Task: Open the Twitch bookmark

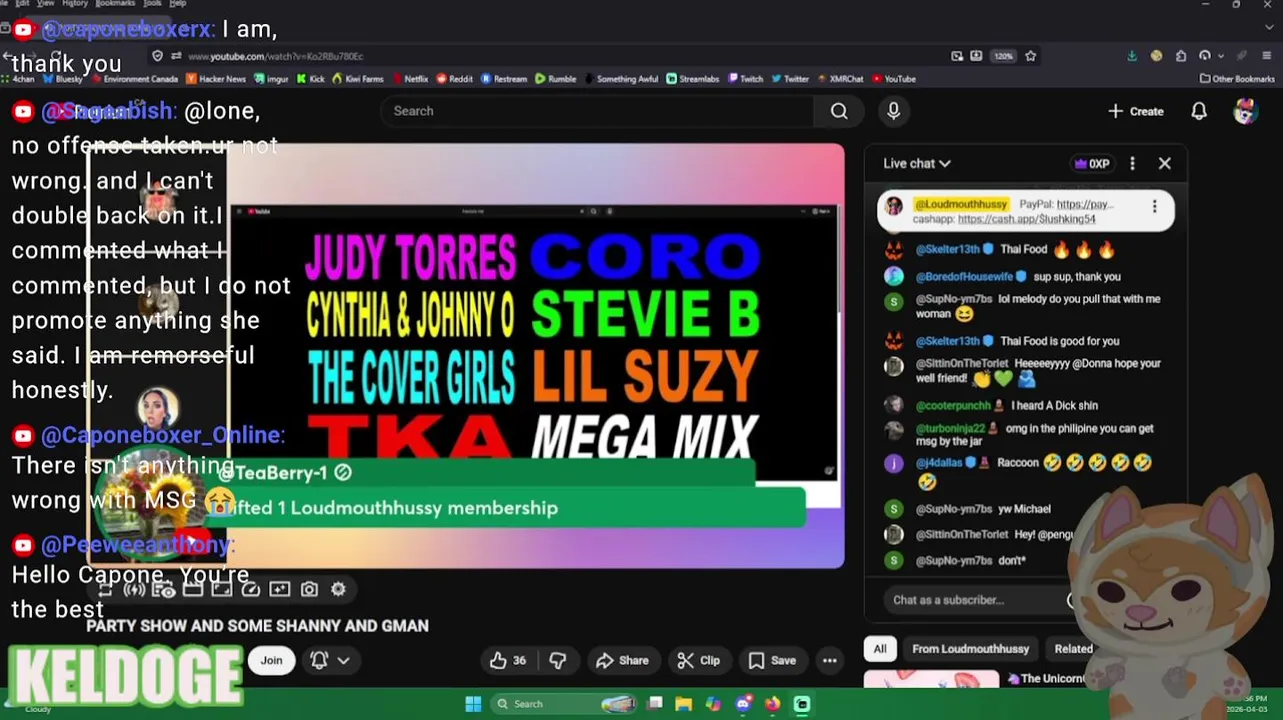Action: pyautogui.click(x=745, y=79)
